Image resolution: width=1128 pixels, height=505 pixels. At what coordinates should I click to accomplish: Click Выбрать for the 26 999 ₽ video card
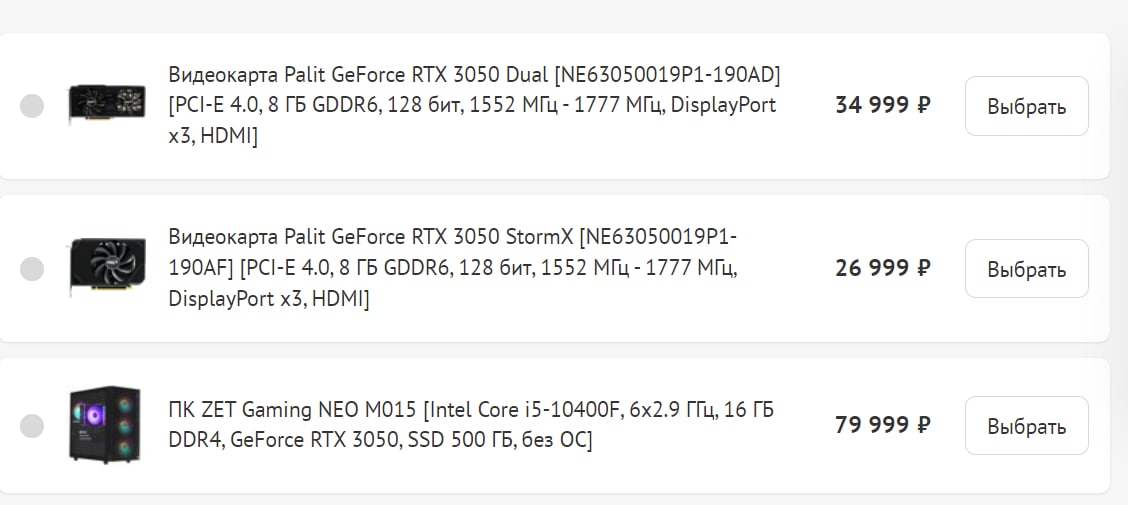(1026, 269)
